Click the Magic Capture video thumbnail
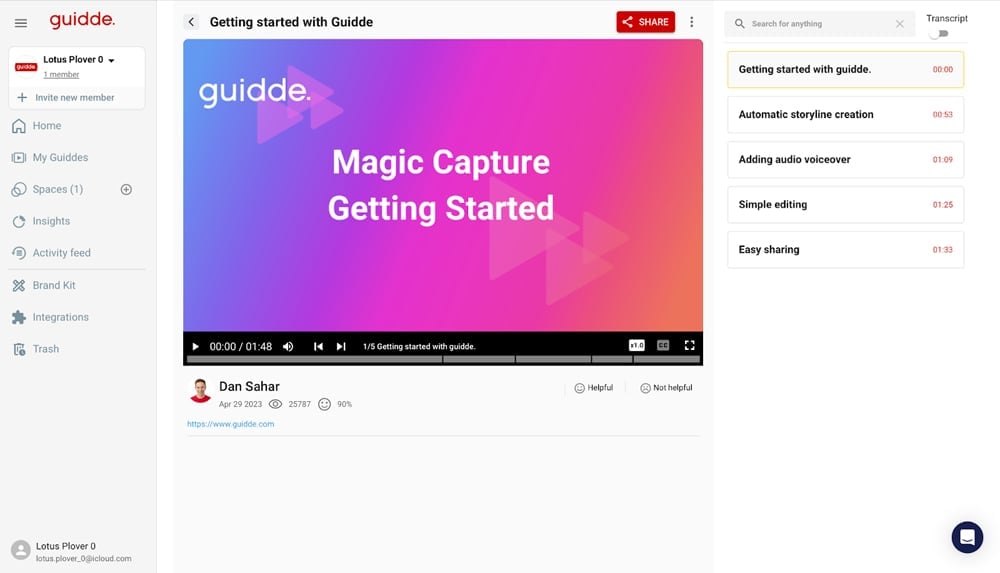Image resolution: width=1000 pixels, height=573 pixels. click(443, 185)
